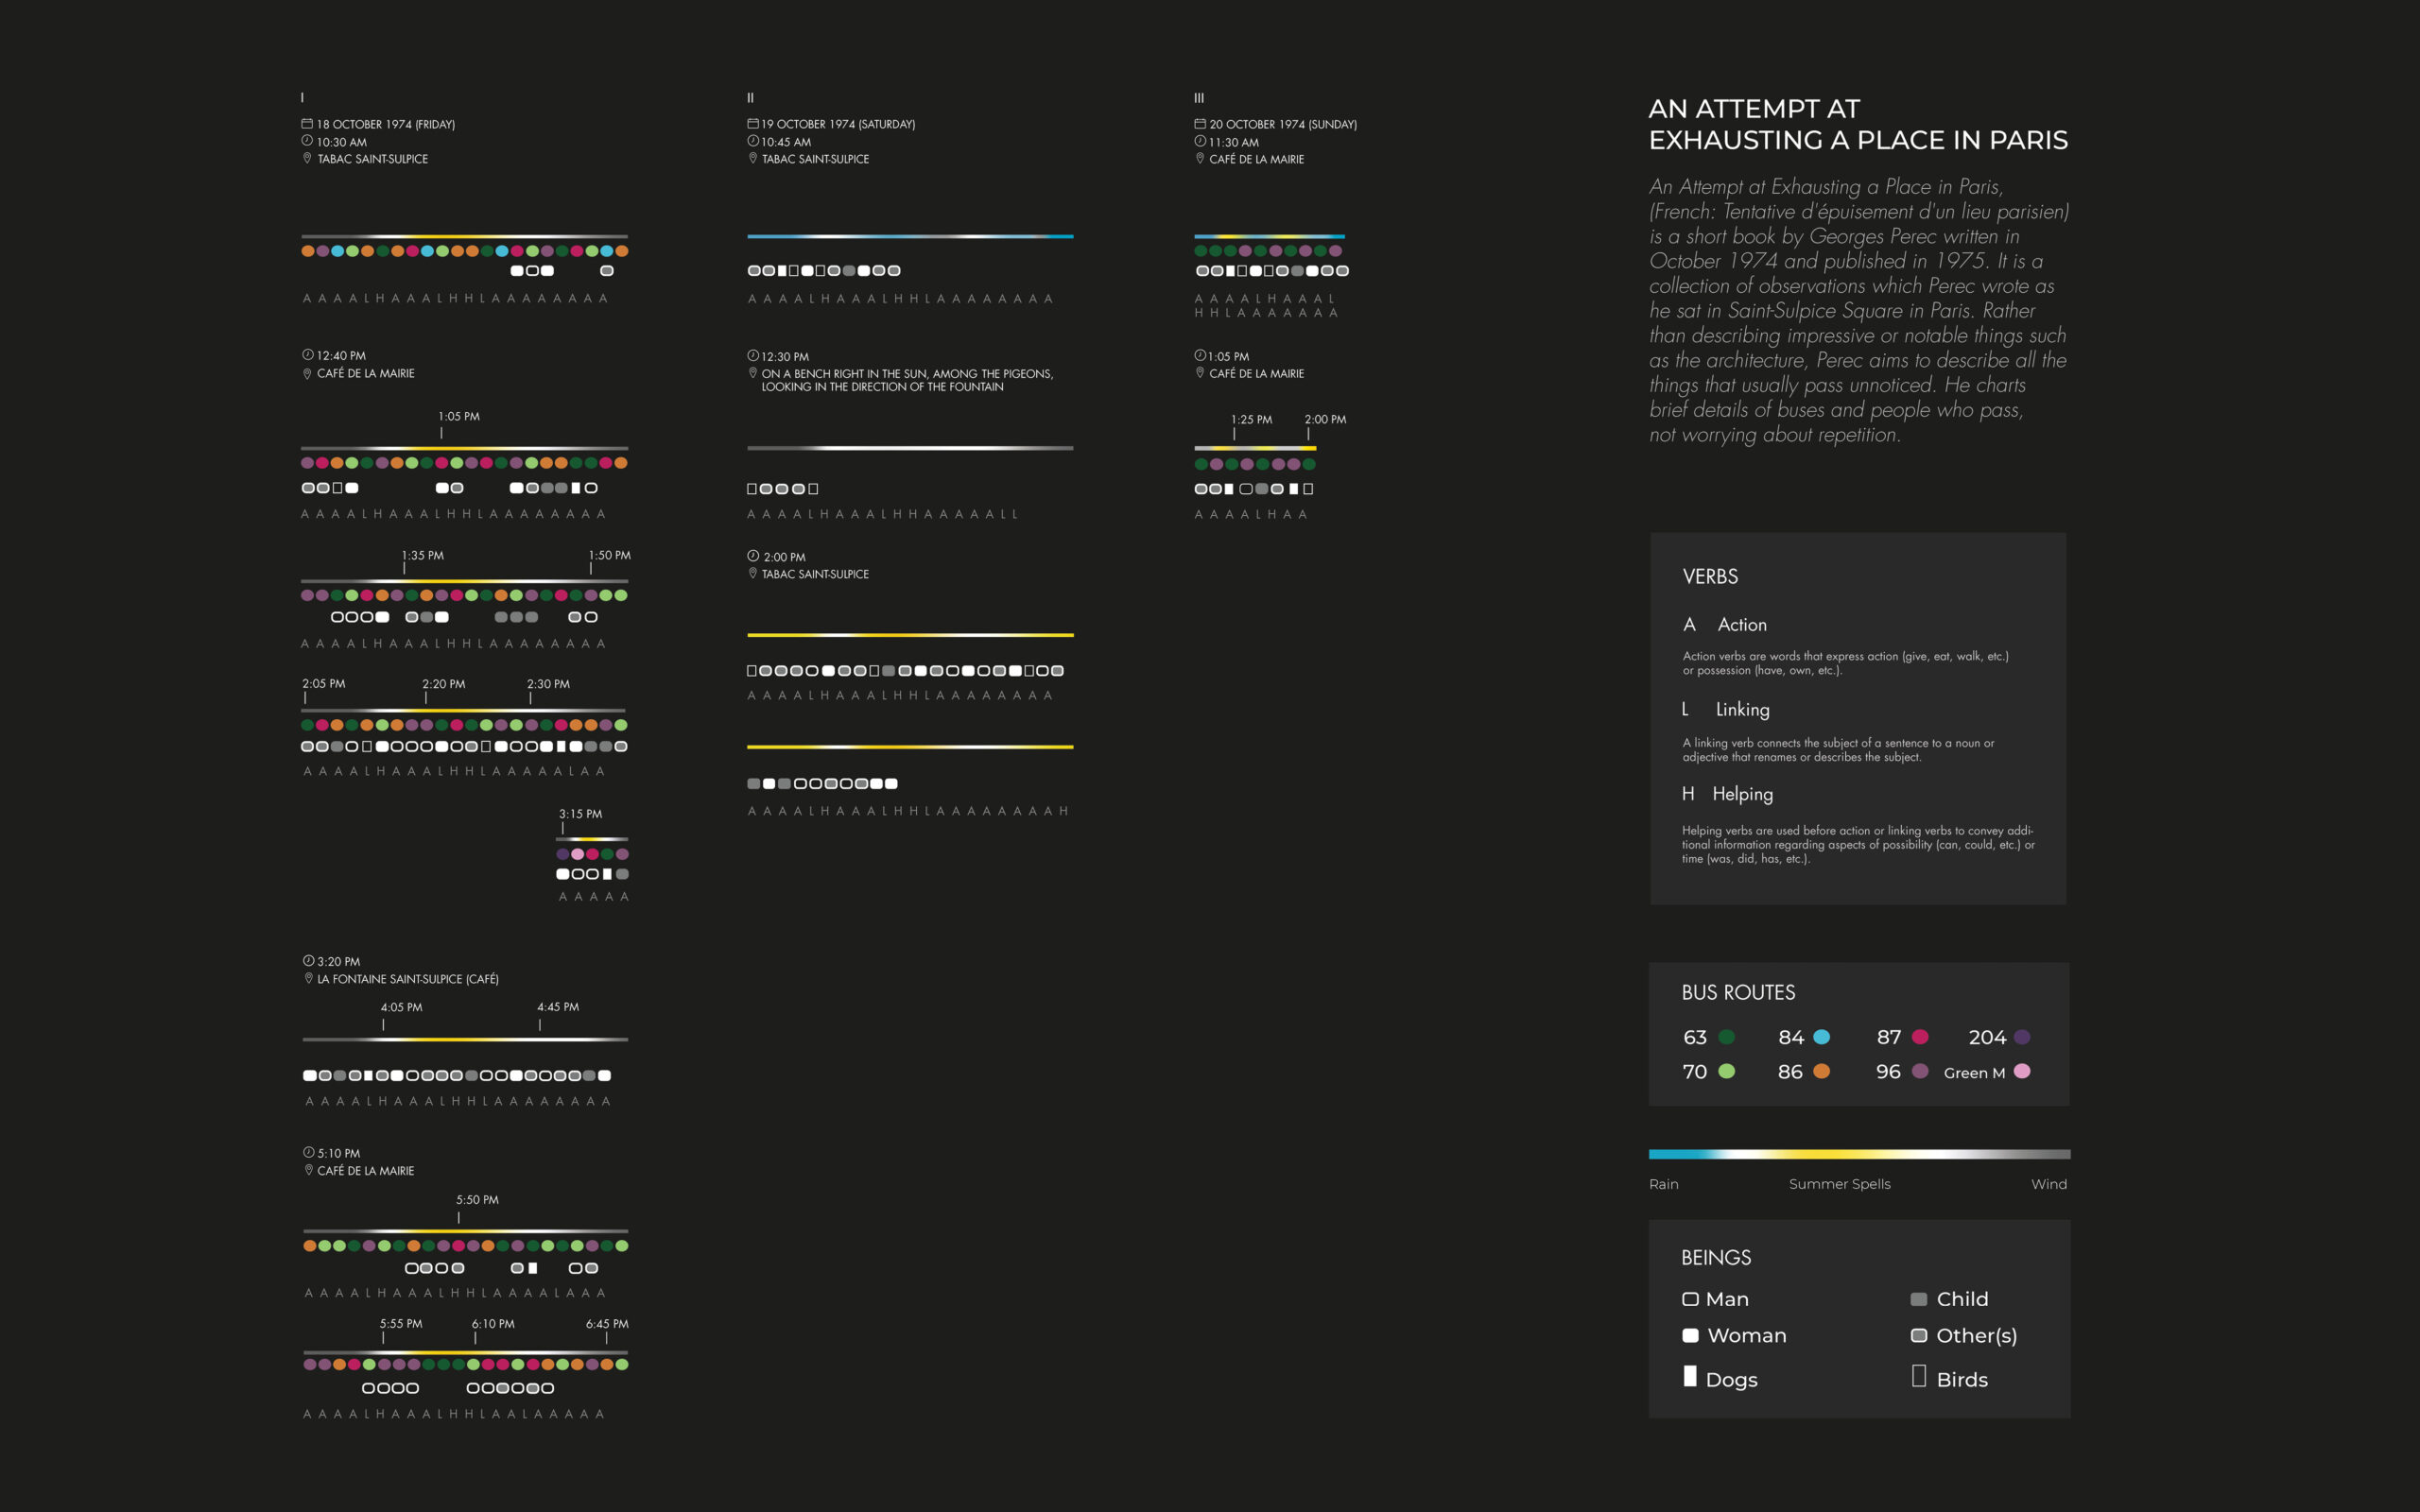
Task: Select the route 86 orange swatch
Action: [x=1821, y=1071]
